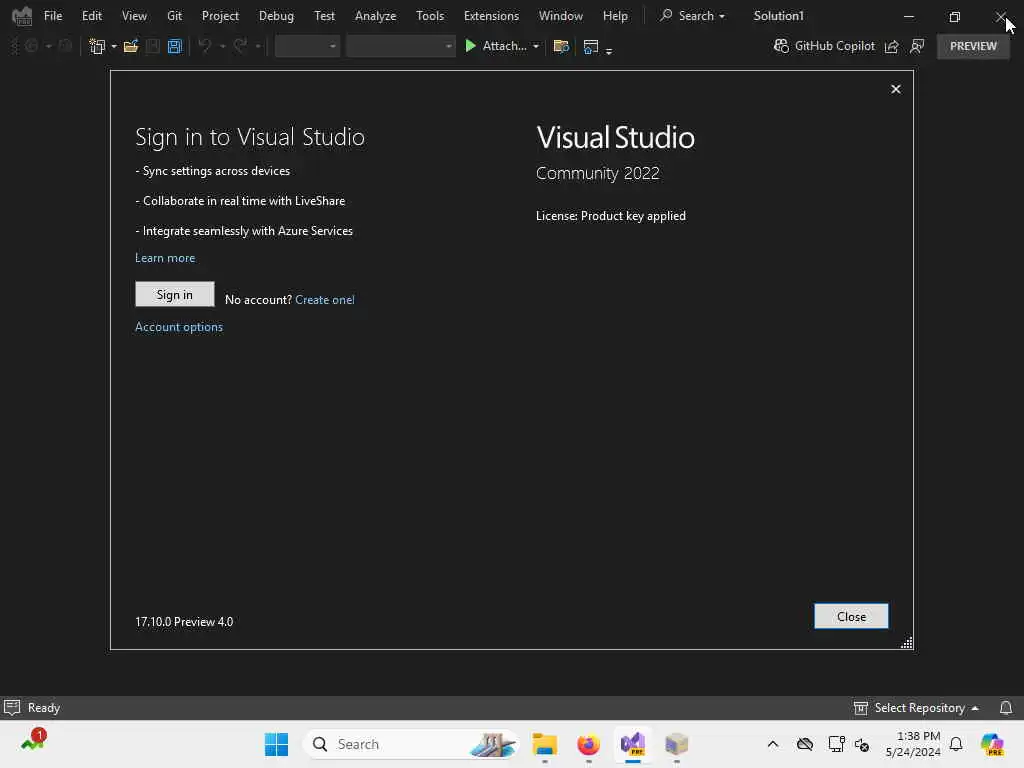
Task: Open the Window menu
Action: click(x=560, y=16)
